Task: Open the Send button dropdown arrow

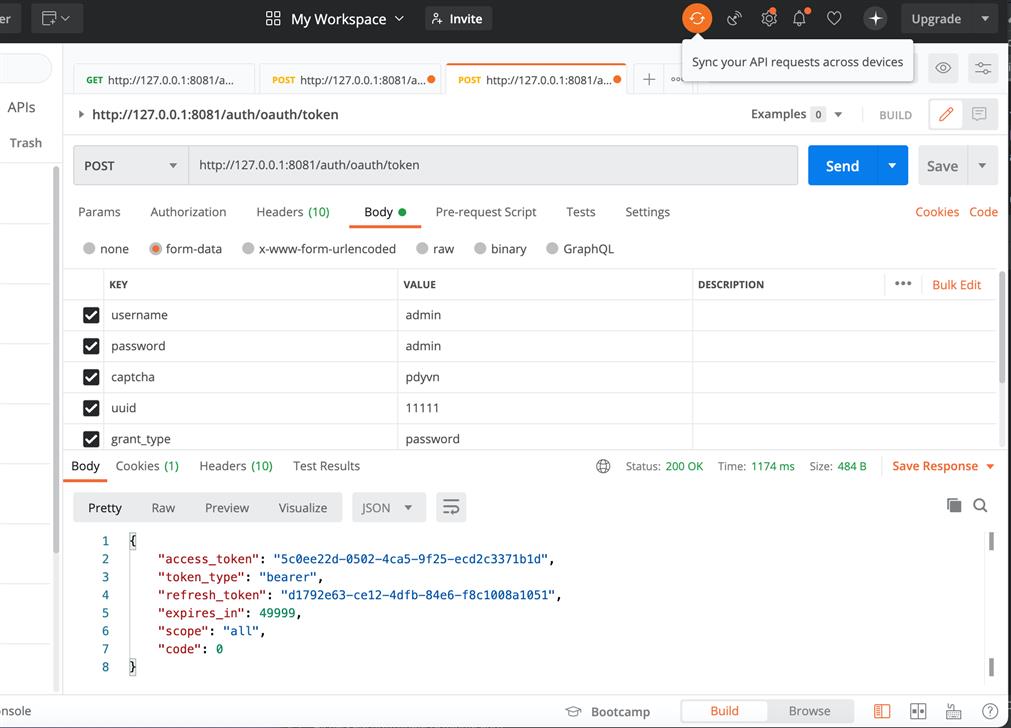Action: 892,166
